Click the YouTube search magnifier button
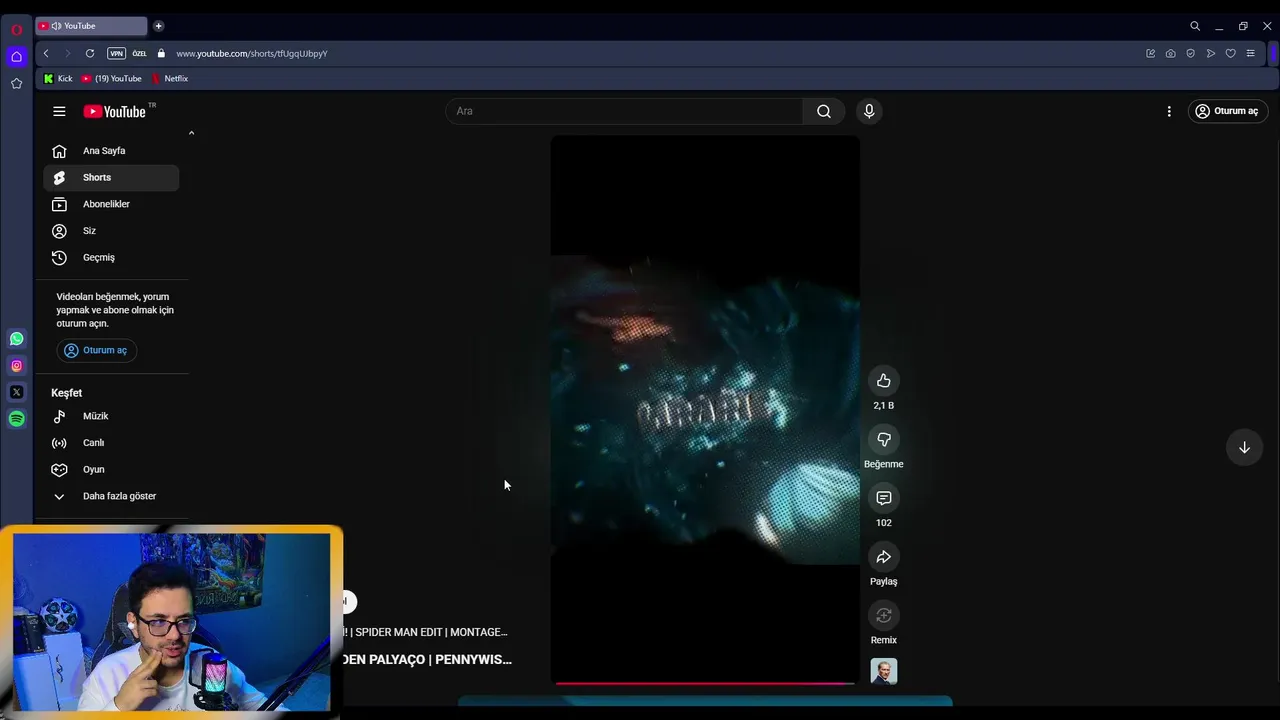The width and height of the screenshot is (1280, 720). [824, 111]
